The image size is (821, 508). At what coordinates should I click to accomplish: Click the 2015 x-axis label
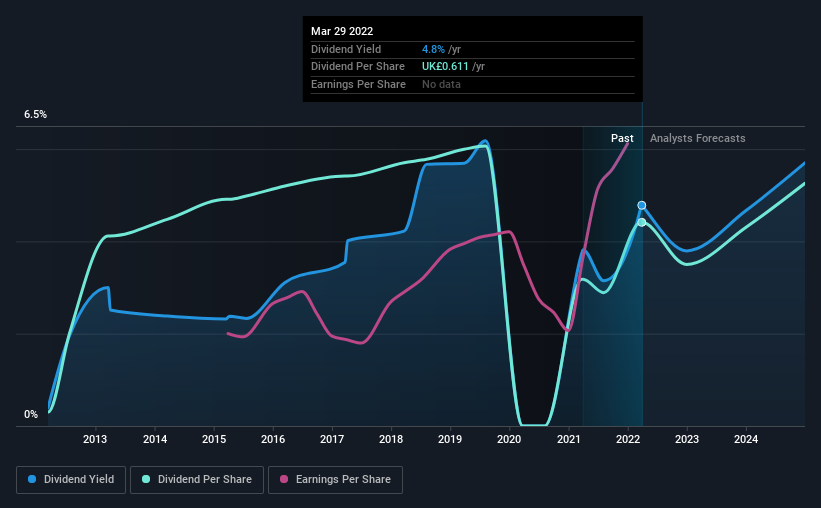coord(214,439)
